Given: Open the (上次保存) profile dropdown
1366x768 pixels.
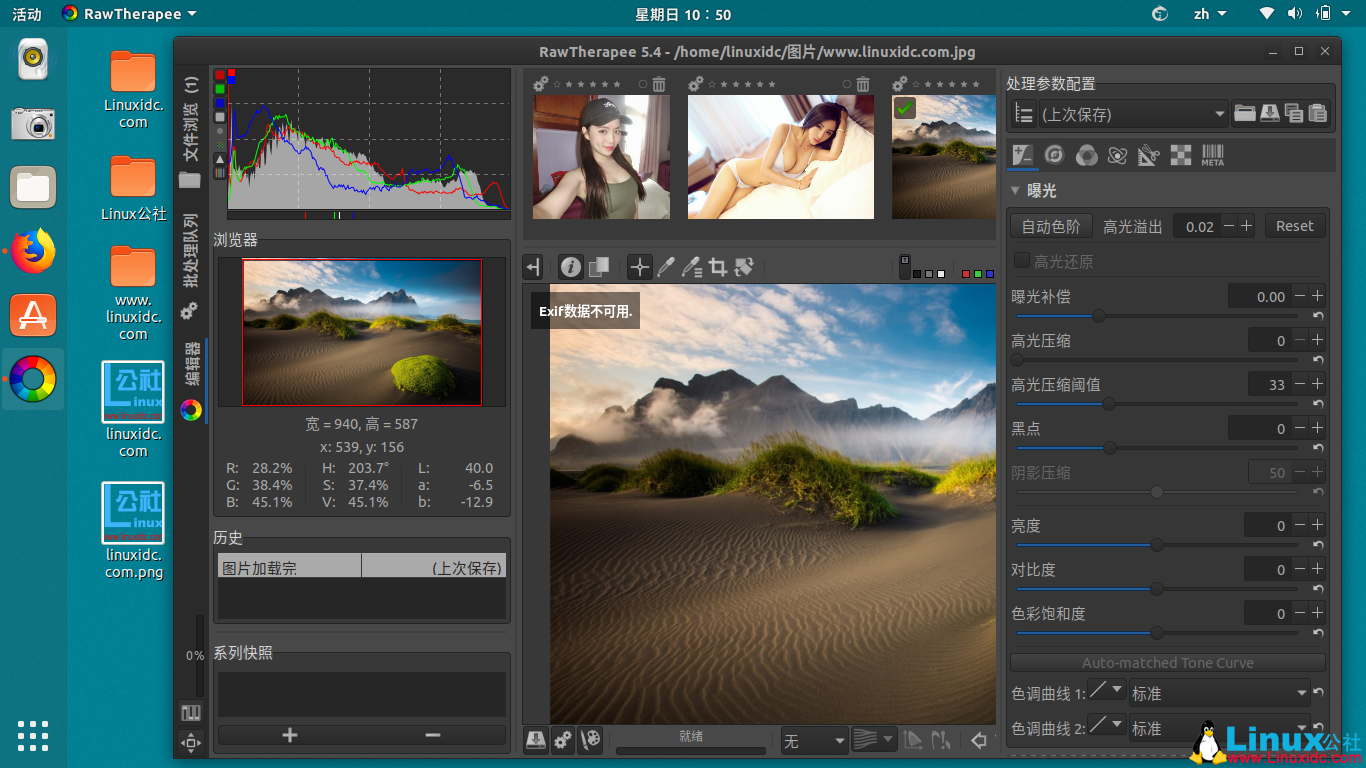Looking at the screenshot, I should tap(1133, 114).
